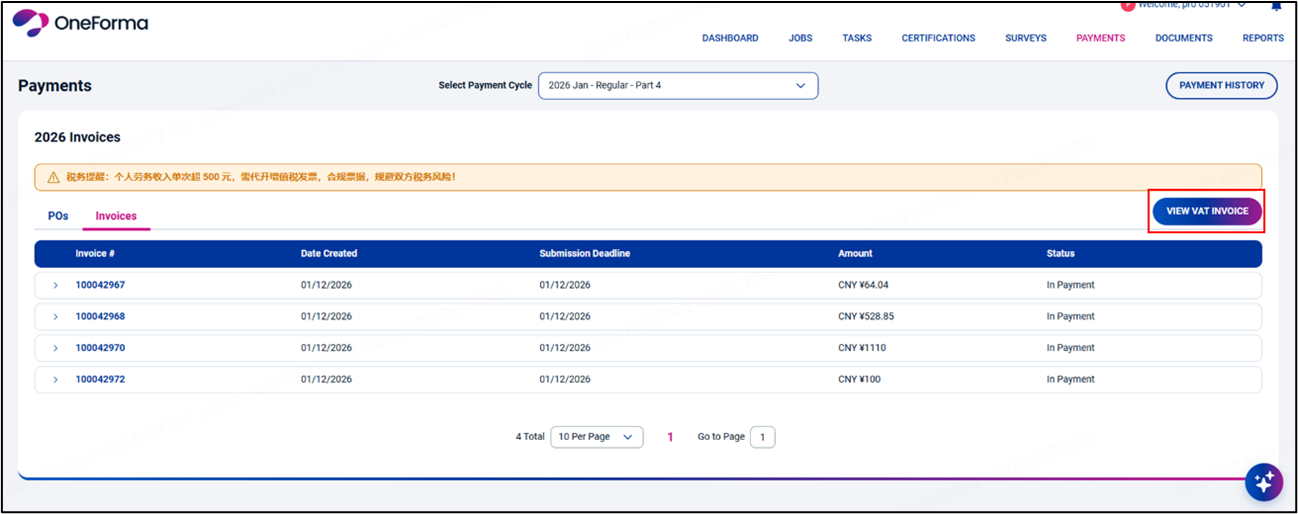Expand invoice 100042967 row
1298x514 pixels.
[x=55, y=285]
